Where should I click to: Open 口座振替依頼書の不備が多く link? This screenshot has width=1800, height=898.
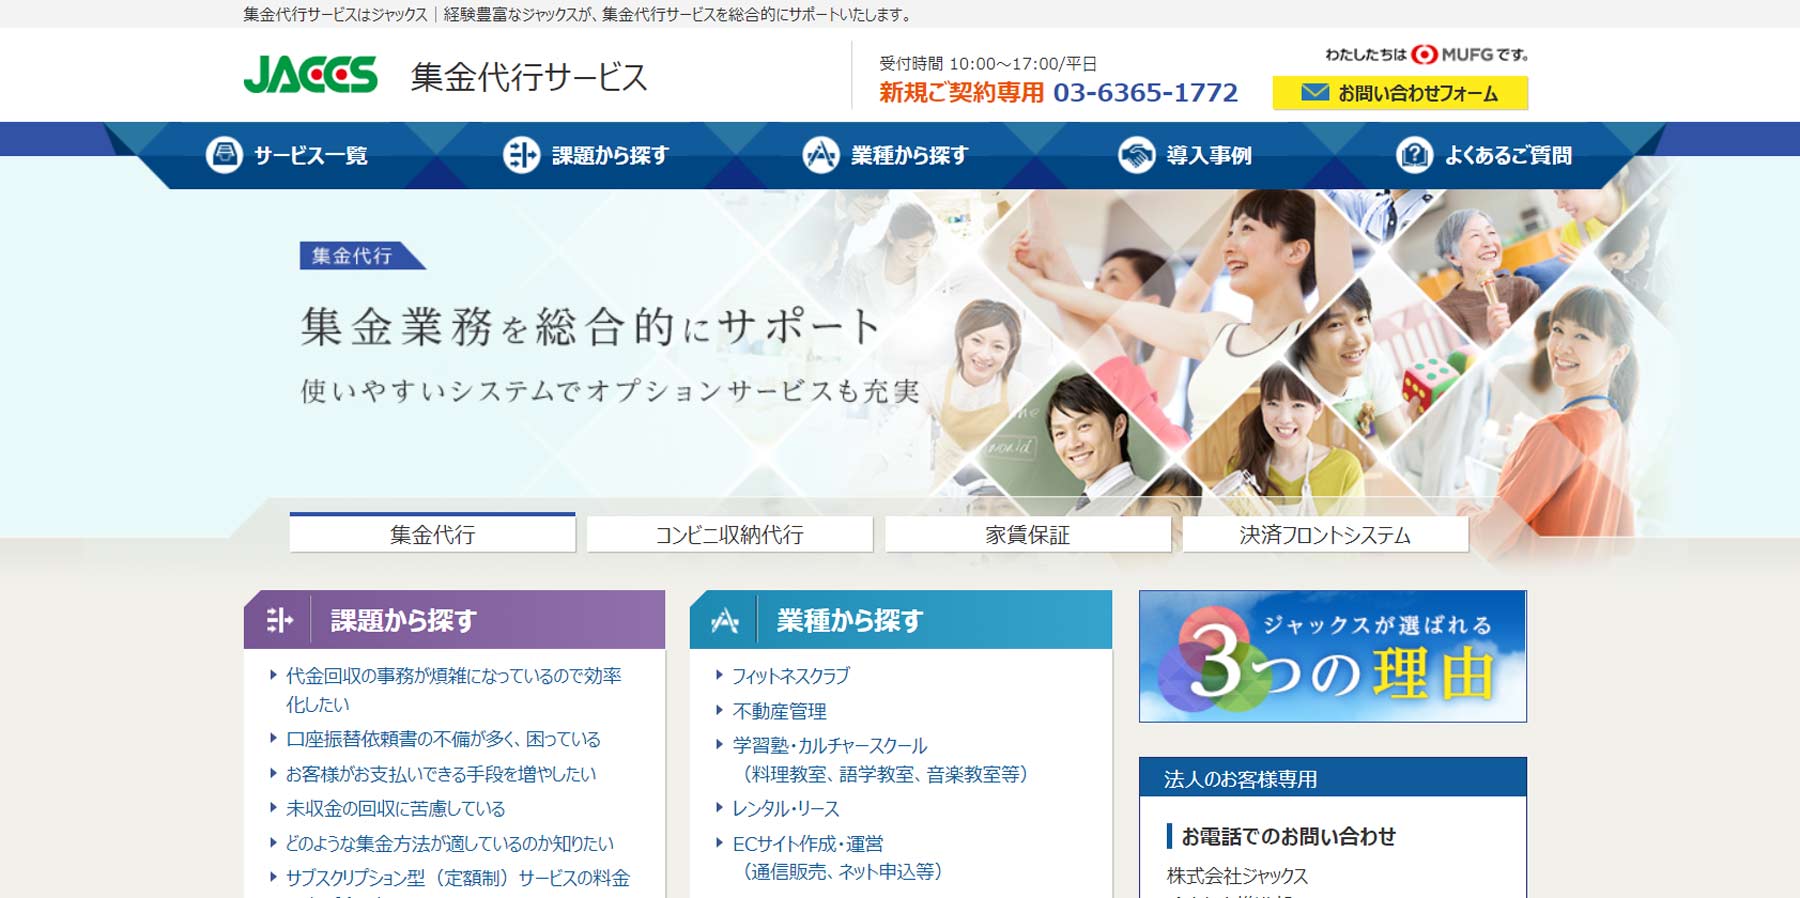pyautogui.click(x=443, y=739)
